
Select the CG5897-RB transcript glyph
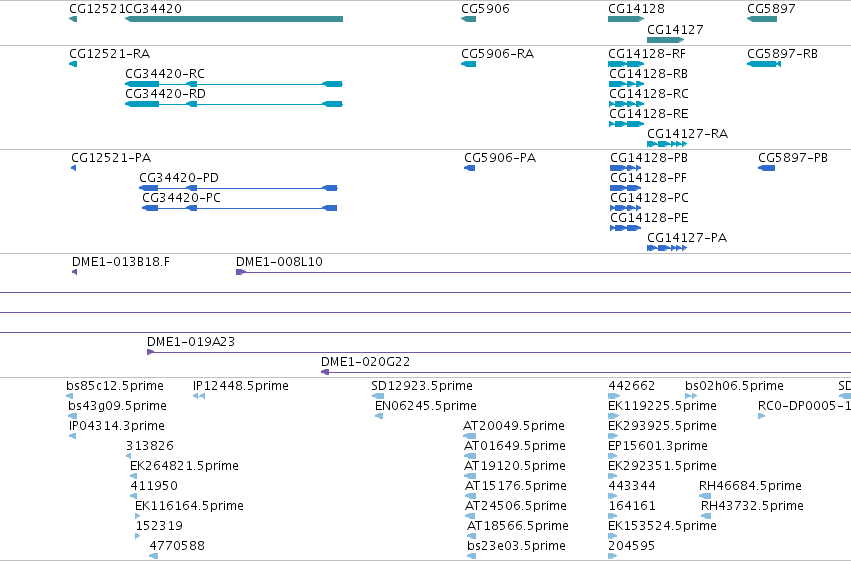tap(764, 64)
